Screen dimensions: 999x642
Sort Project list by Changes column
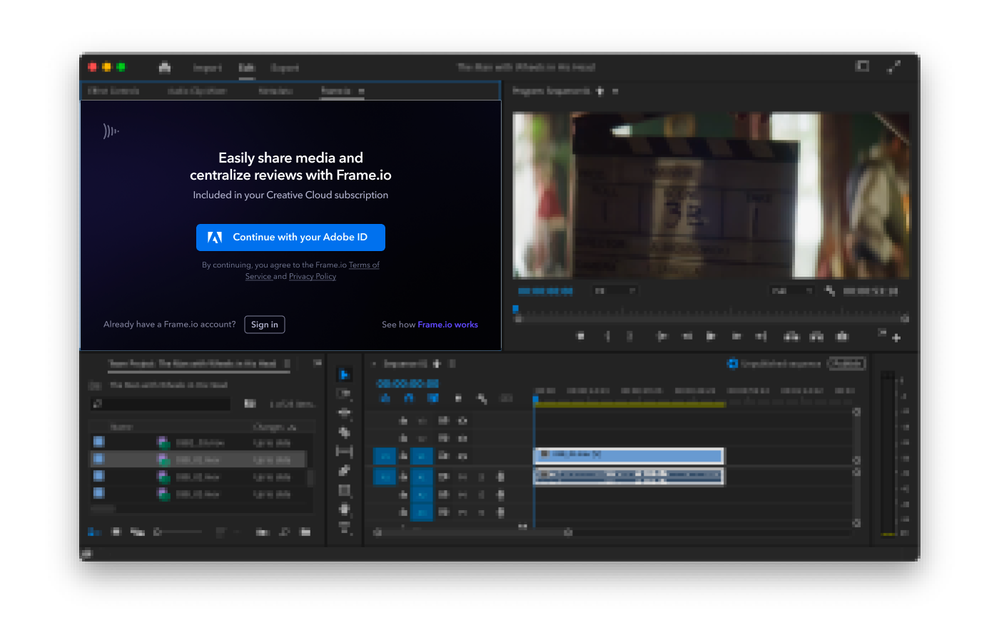tap(275, 427)
